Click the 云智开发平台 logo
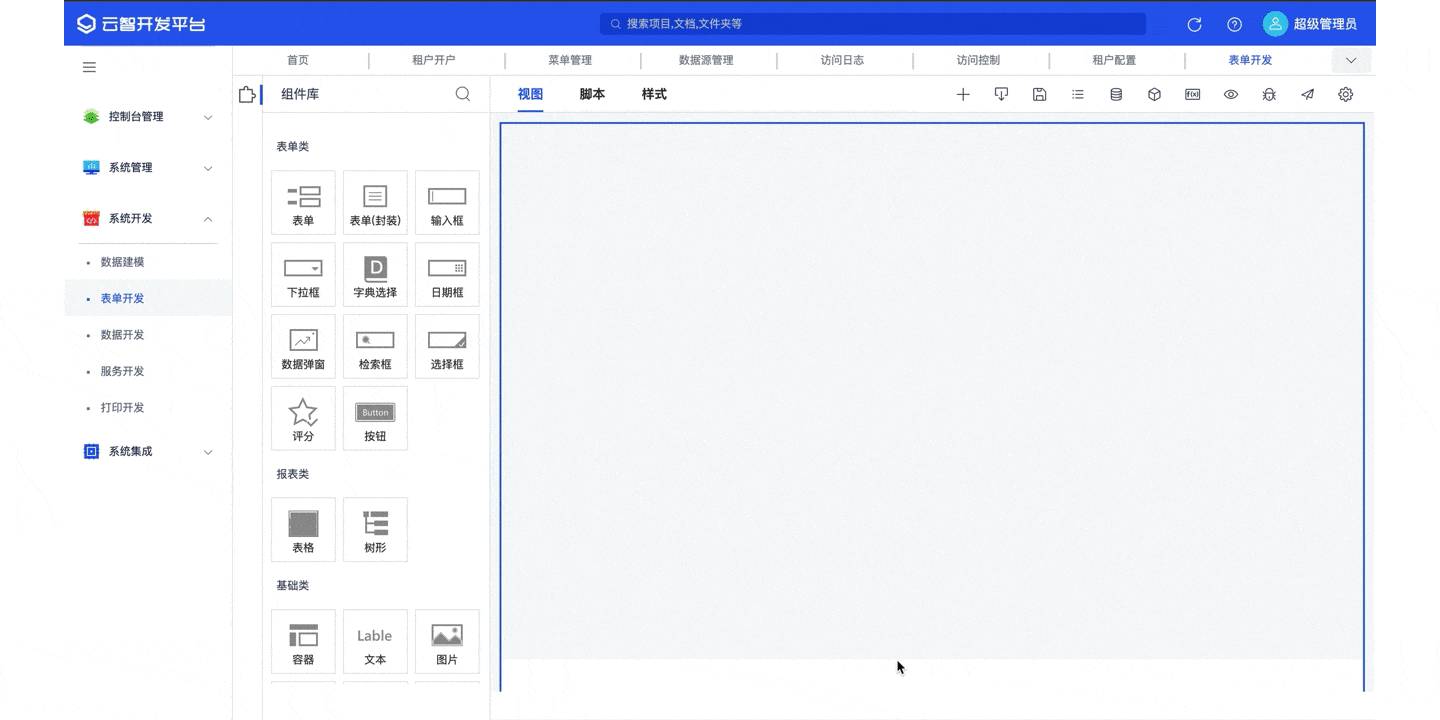The image size is (1440, 720). click(141, 24)
